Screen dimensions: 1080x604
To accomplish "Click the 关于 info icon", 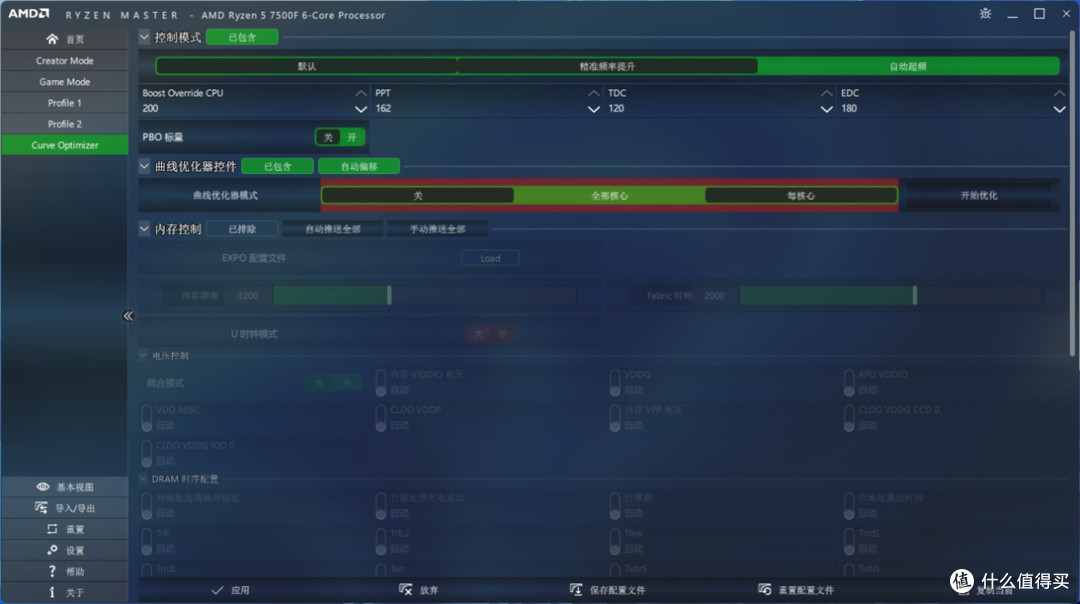I will click(52, 592).
